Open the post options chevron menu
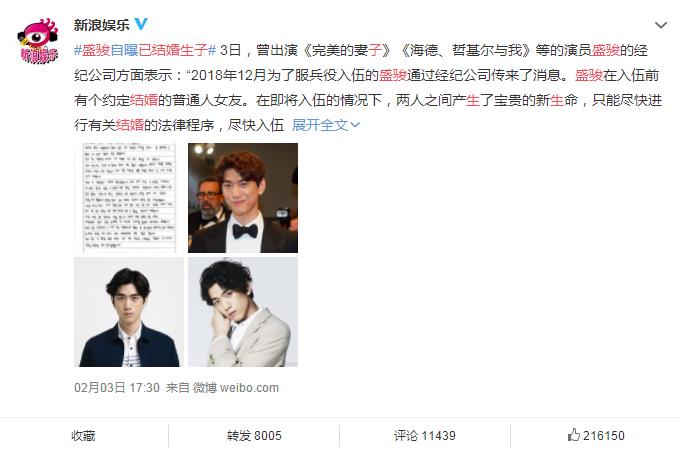Viewport: 679px width, 456px height. coord(661,26)
